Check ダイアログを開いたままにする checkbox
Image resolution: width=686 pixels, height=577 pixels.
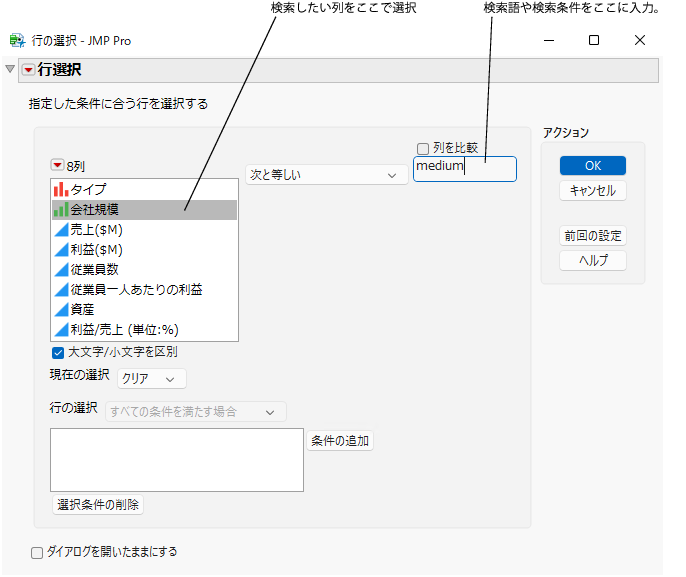pos(37,553)
